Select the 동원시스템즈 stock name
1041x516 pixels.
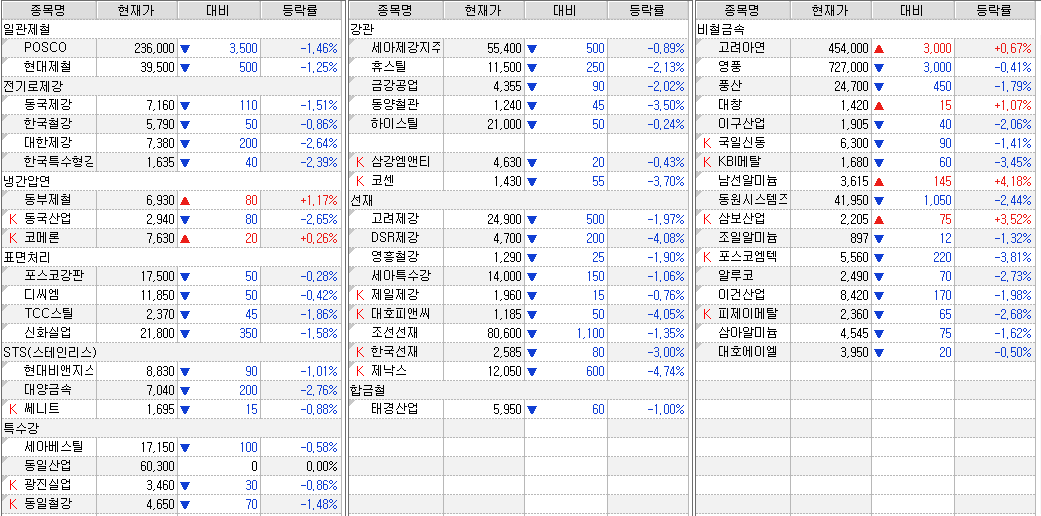753,200
